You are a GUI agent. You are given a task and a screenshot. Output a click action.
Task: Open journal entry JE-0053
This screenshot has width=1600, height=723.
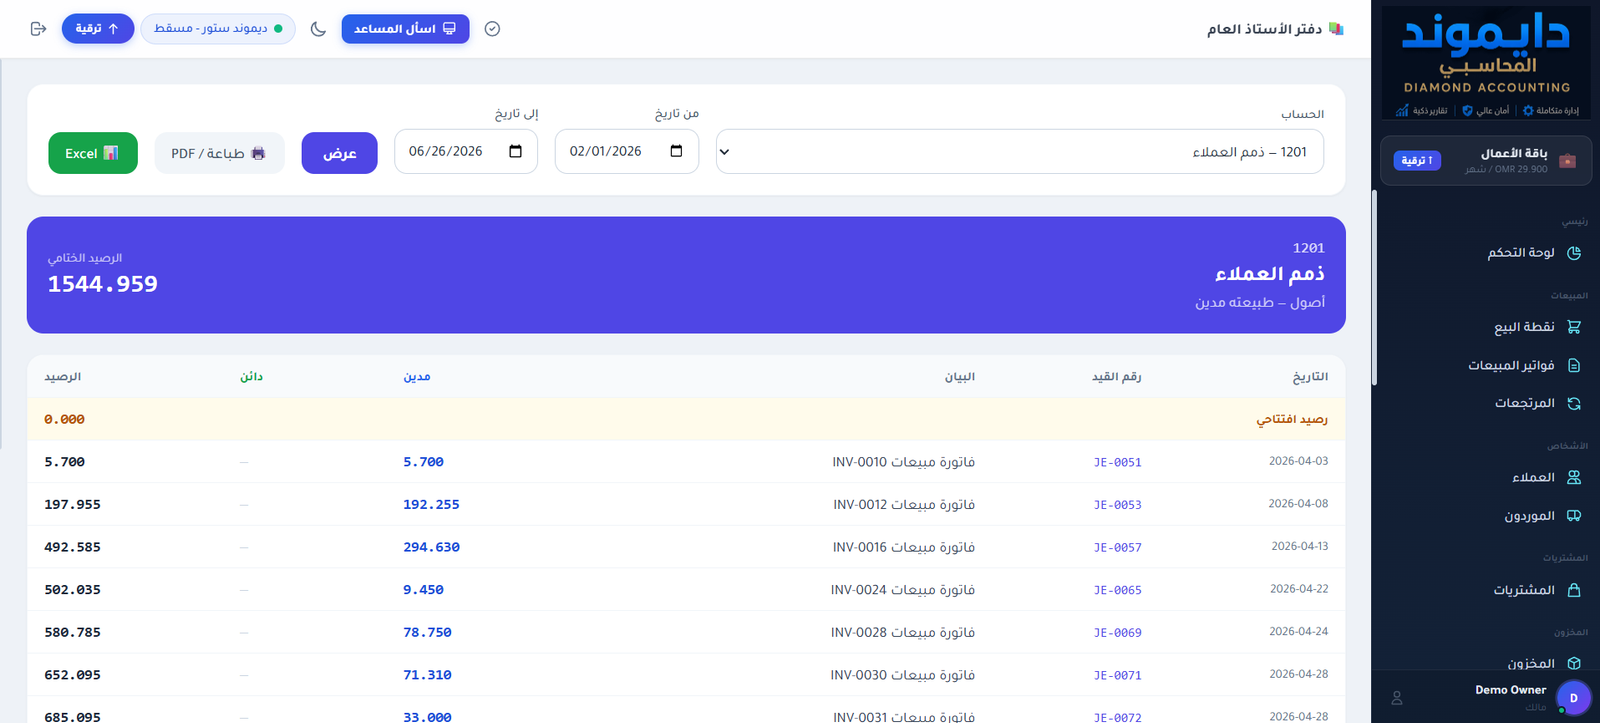[x=1117, y=505]
